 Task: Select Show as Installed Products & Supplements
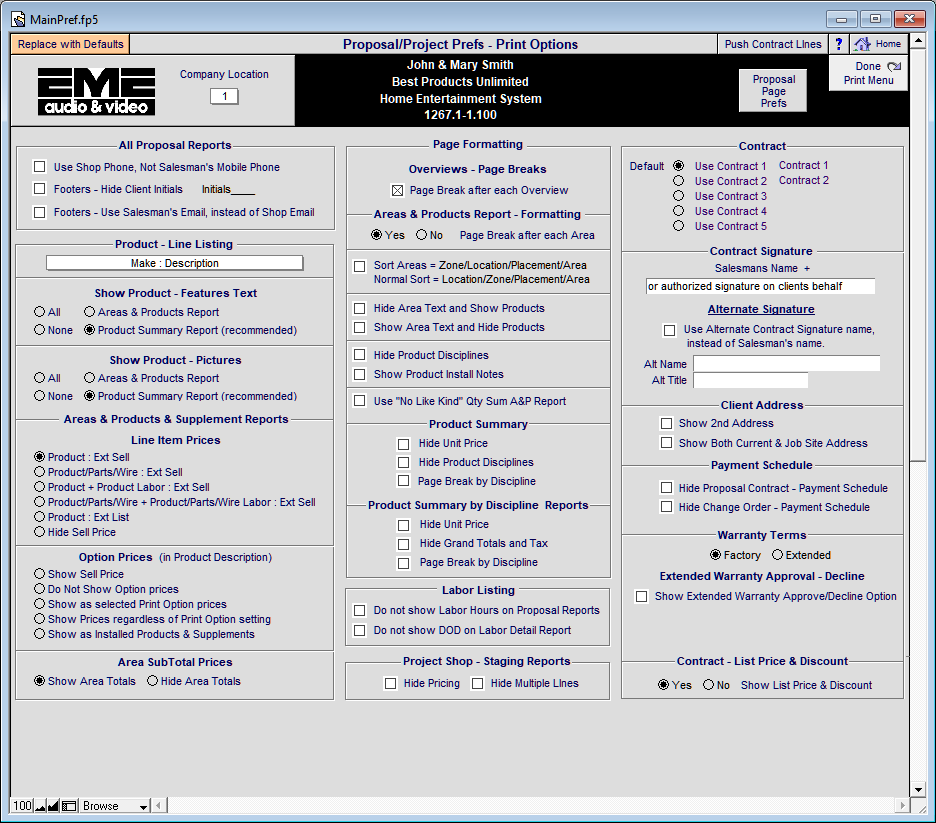click(x=40, y=634)
